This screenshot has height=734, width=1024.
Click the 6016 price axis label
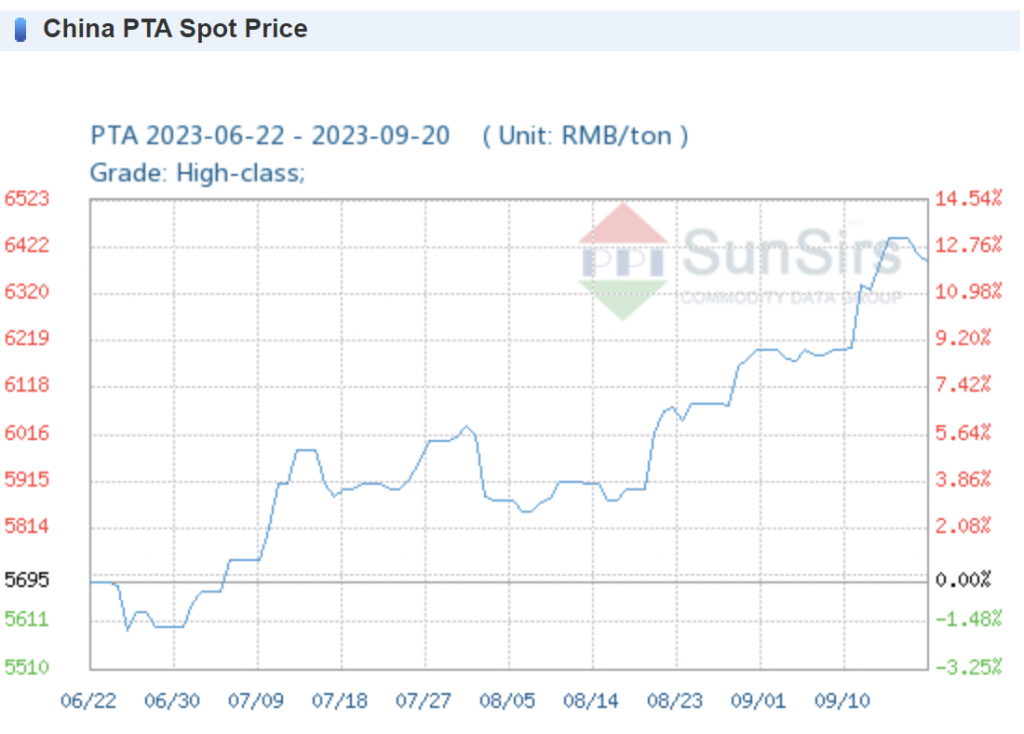[x=27, y=433]
